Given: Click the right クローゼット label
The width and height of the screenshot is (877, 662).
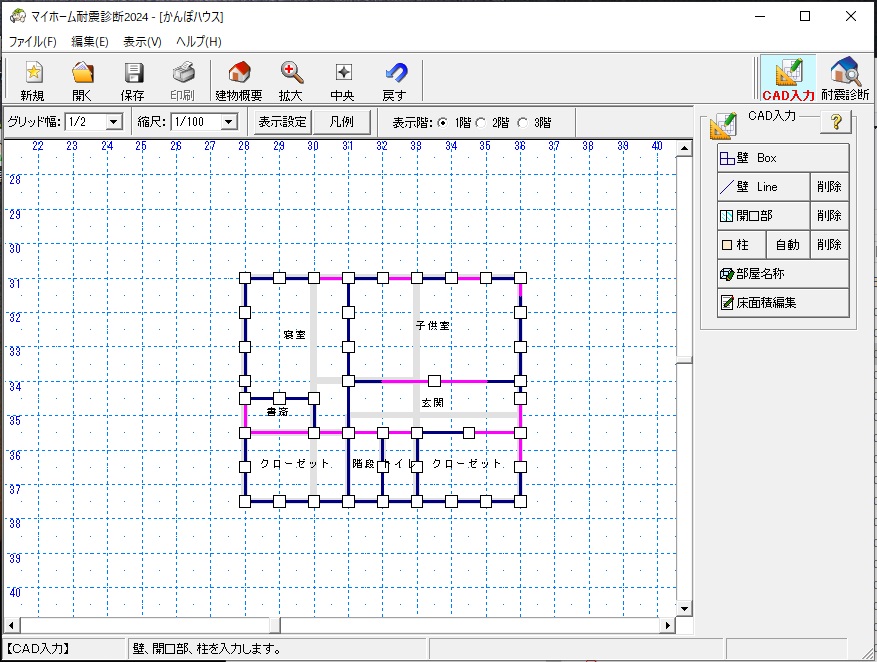Looking at the screenshot, I should 467,464.
